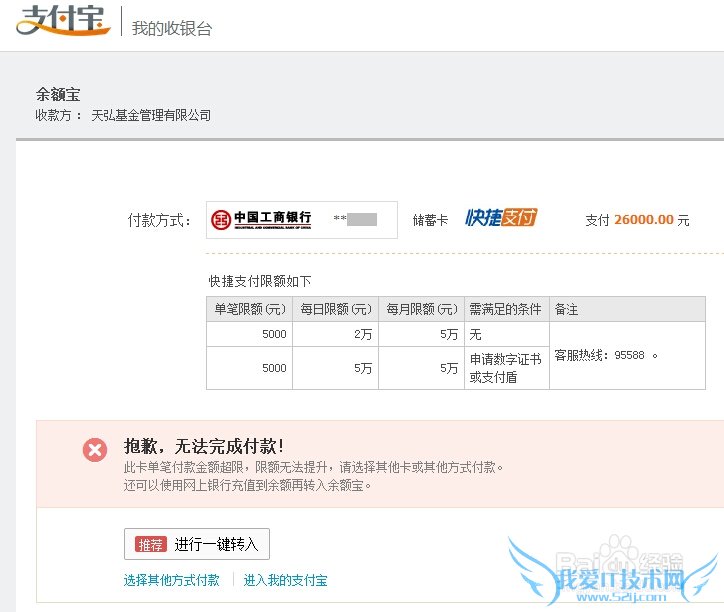
Task: Click the red 推荐 badge
Action: [151, 545]
